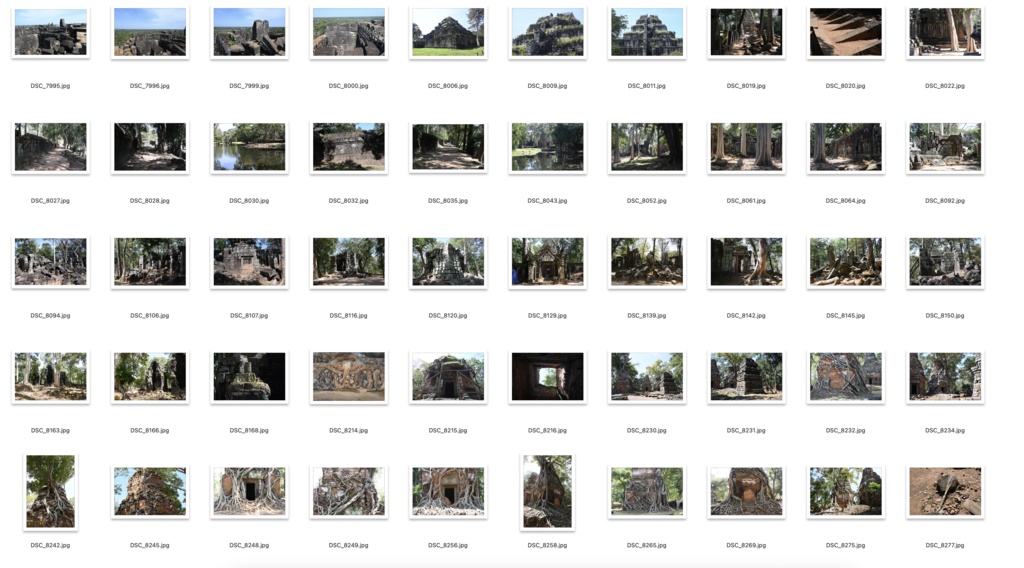Click the DSC_8245.jpg file name label
1024x568 pixels.
tap(150, 545)
